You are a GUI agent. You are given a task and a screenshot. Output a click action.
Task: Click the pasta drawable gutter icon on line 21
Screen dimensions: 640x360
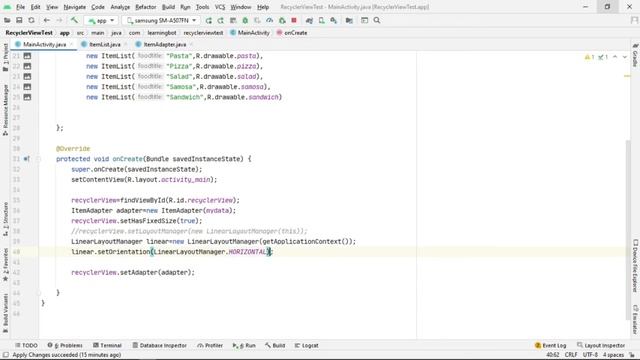click(27, 56)
